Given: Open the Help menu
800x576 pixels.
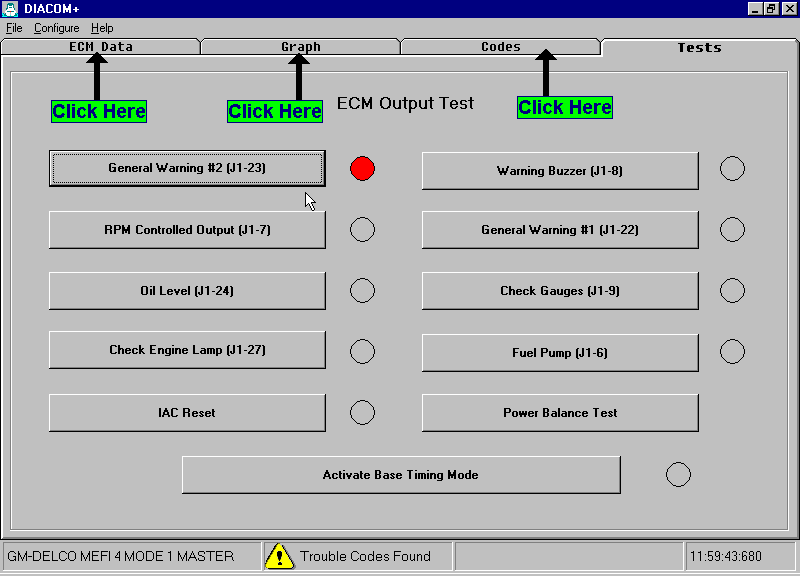Looking at the screenshot, I should tap(102, 28).
